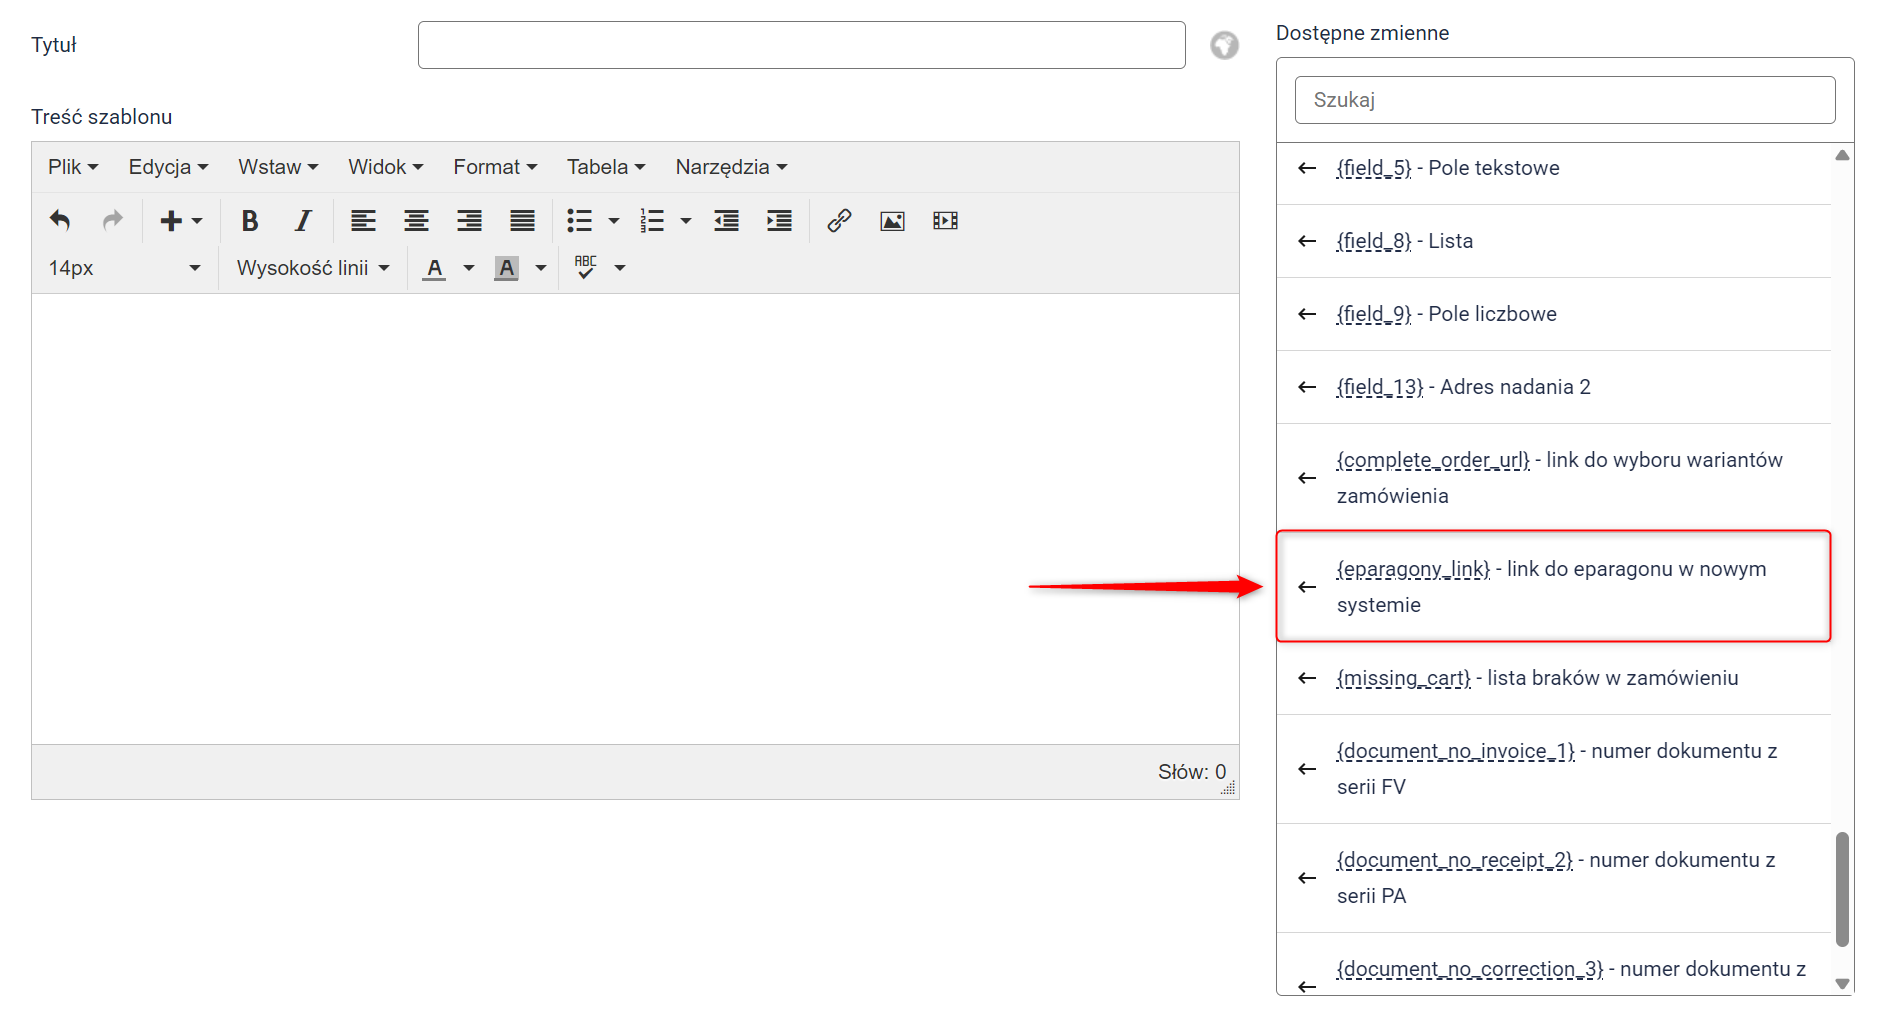1880x1017 pixels.
Task: Click scroll up arrow in variables list
Action: click(x=1842, y=155)
